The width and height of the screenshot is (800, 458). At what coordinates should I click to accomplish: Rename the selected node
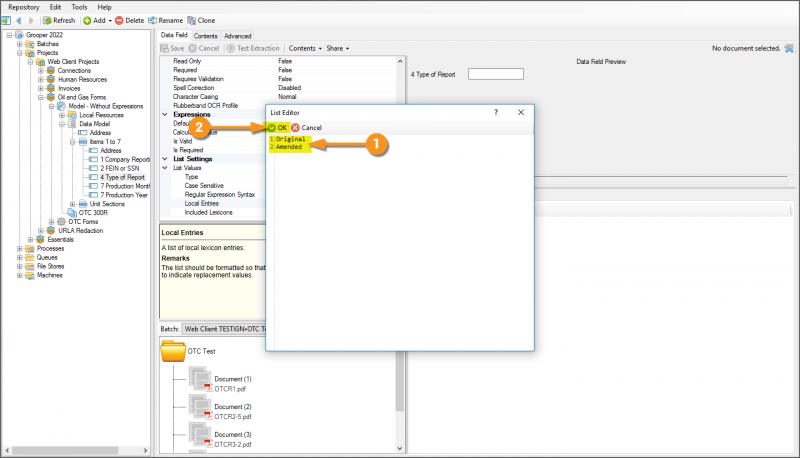pos(165,20)
